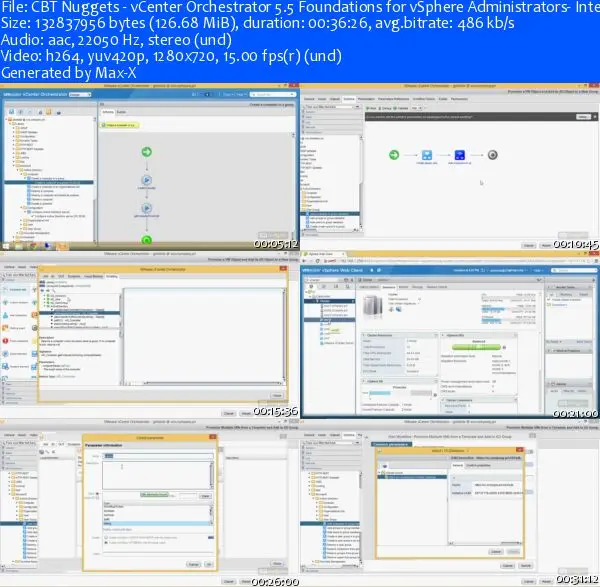The height and width of the screenshot is (587, 600).
Task: Select the highlighted action row in the 00:15:36 dialog
Action: click(x=80, y=313)
